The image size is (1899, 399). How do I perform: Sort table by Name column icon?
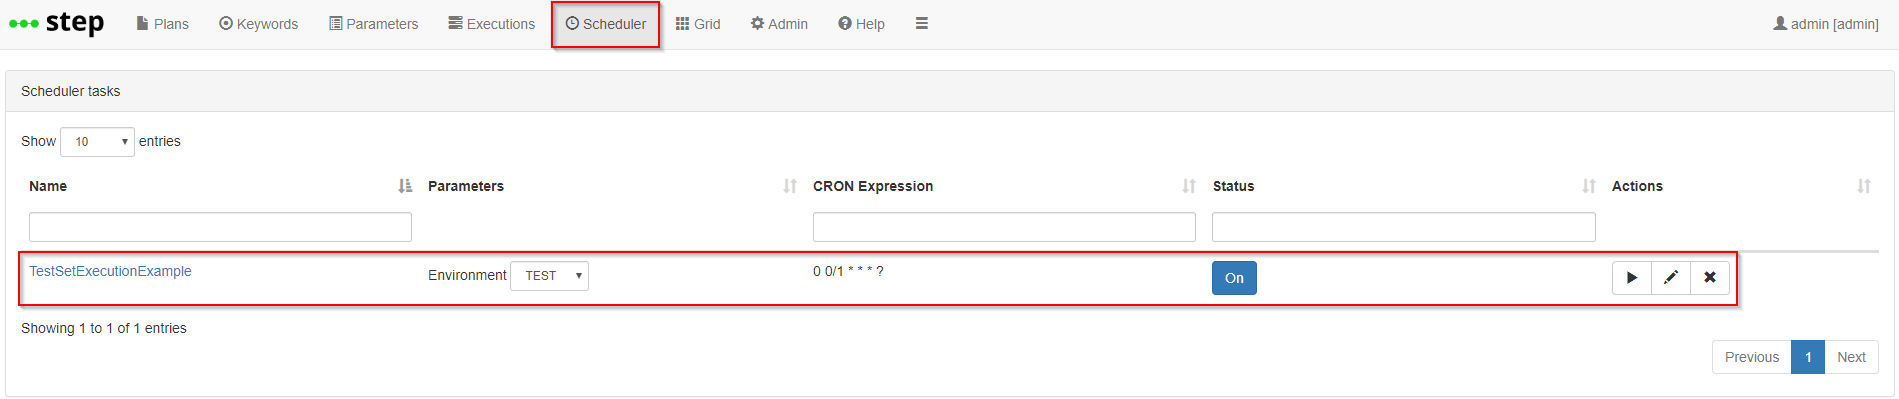405,186
